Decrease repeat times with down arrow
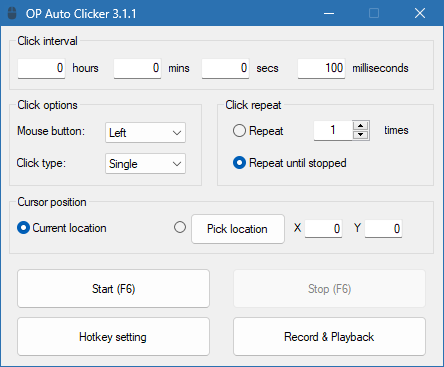Screen dimensions: 444x367 tap(360, 135)
